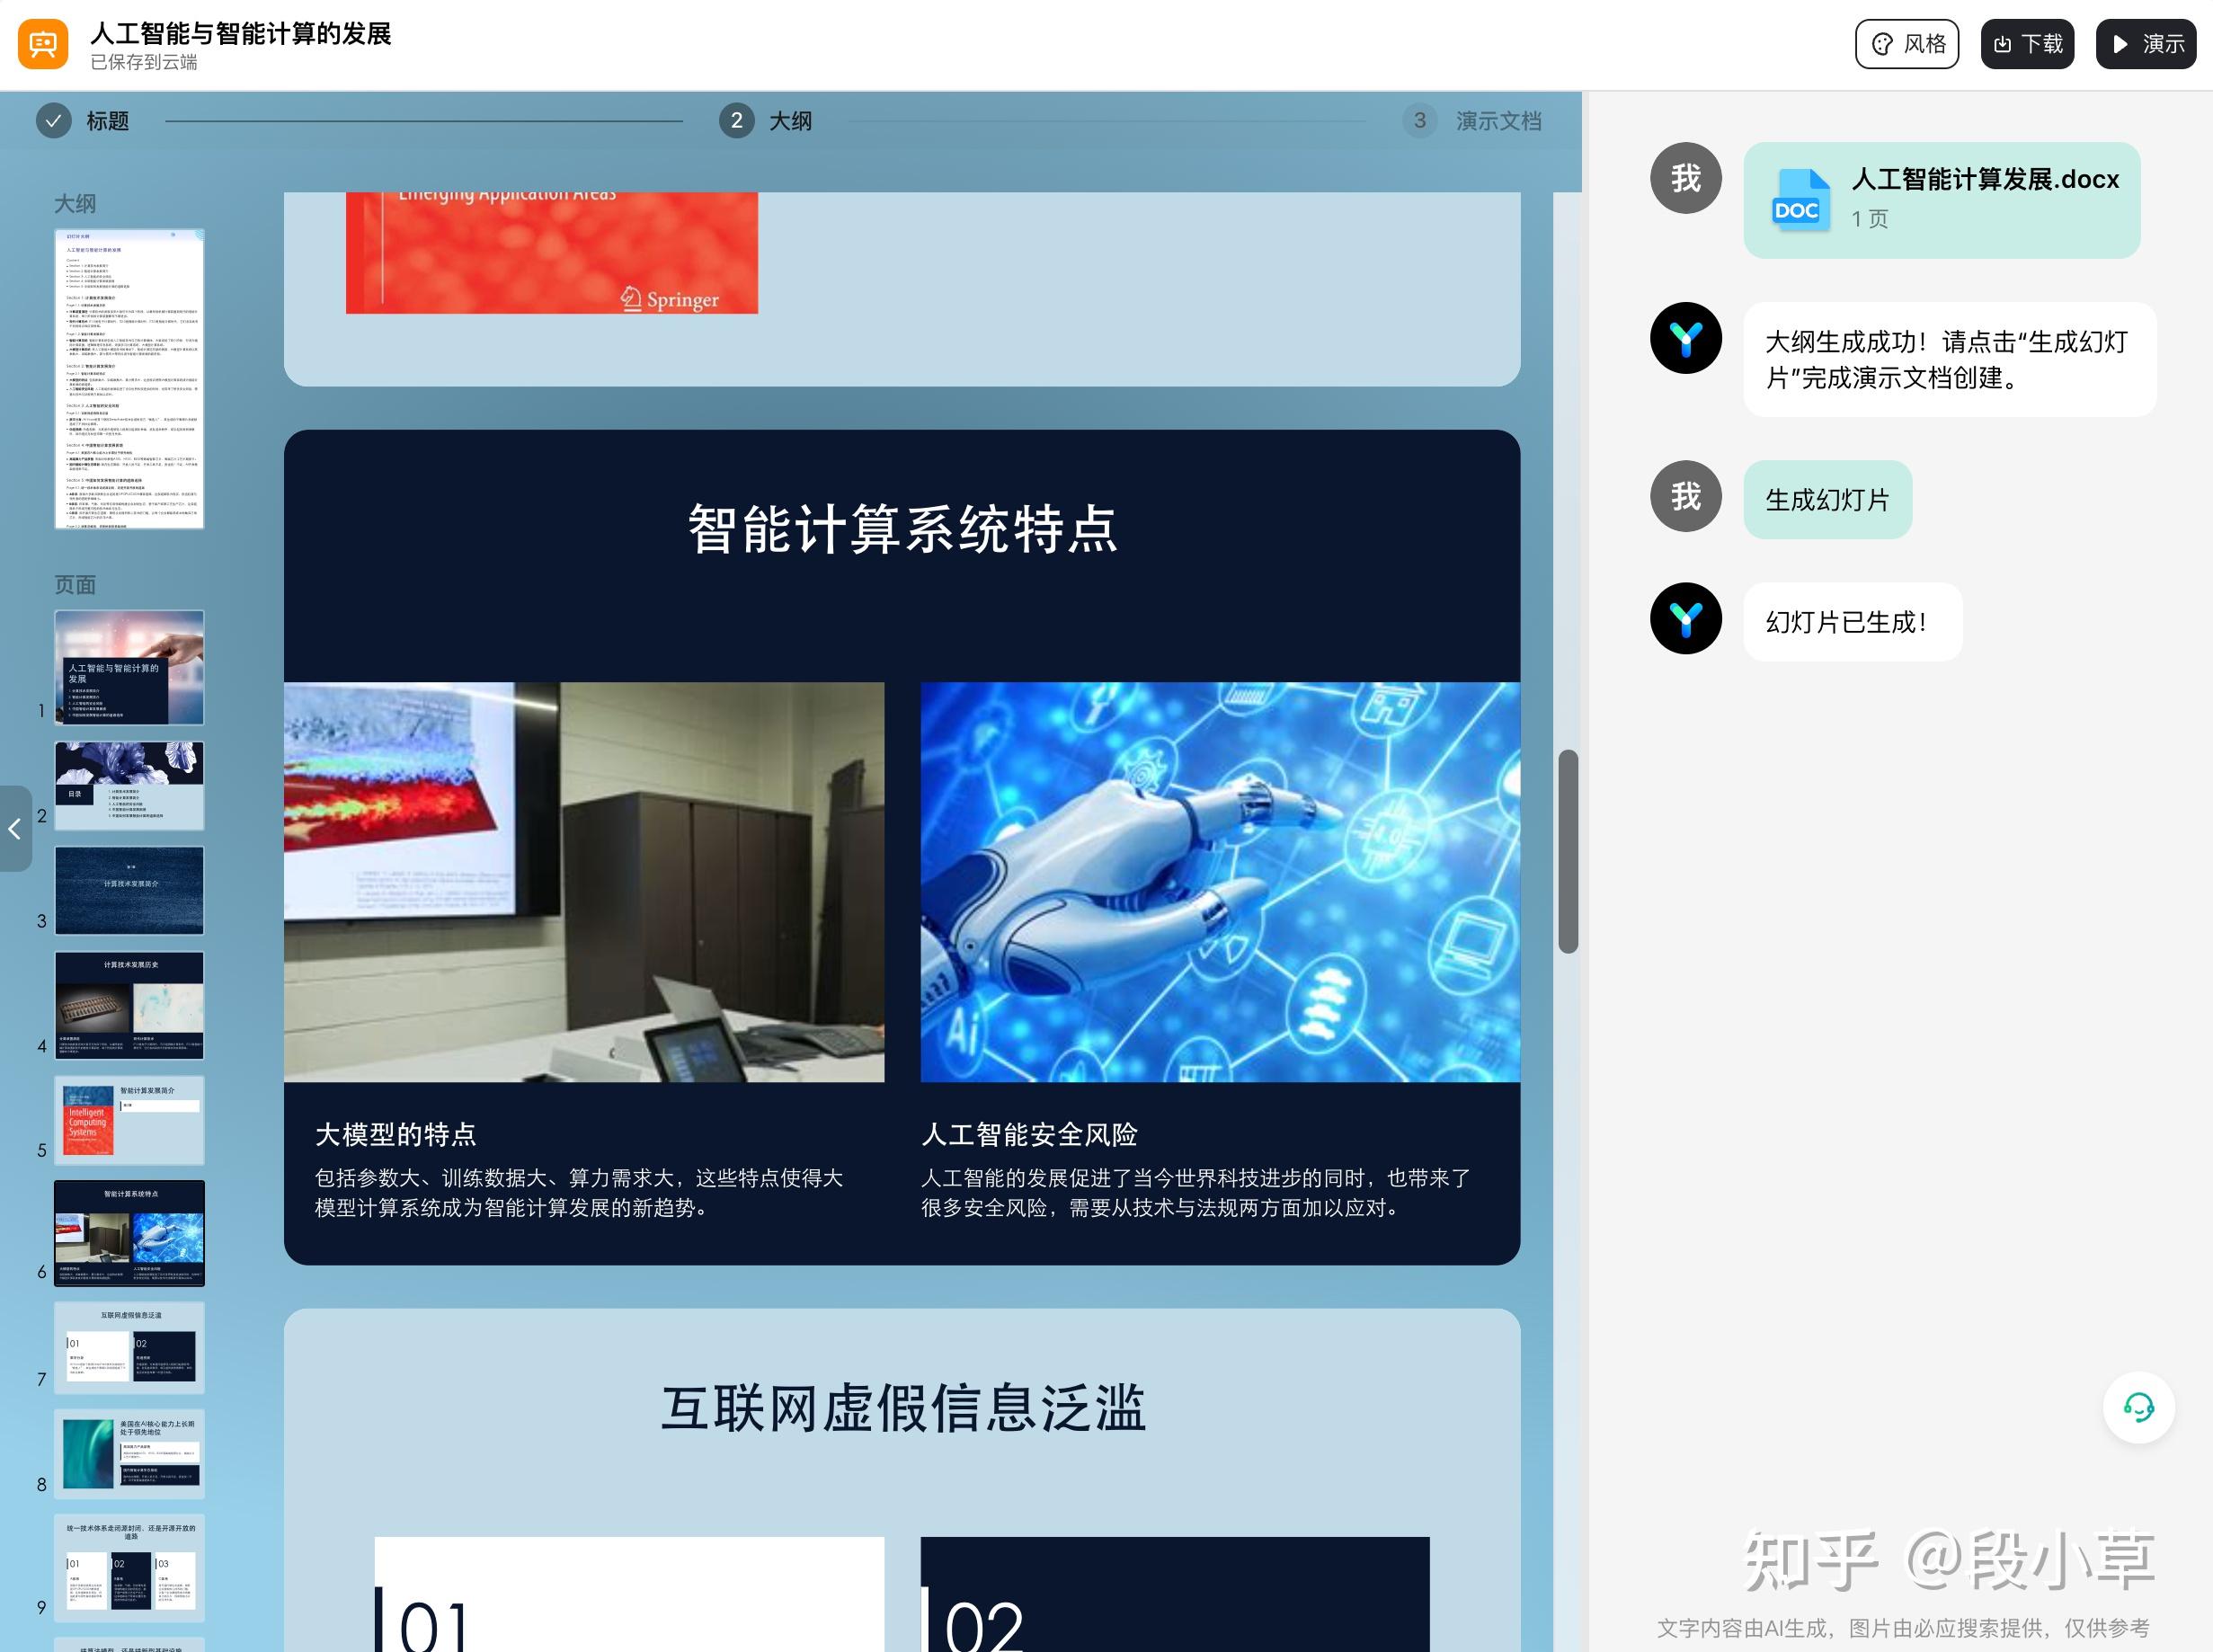2213x1652 pixels.
Task: Select slide 2 目录 thumbnail
Action: click(x=129, y=785)
